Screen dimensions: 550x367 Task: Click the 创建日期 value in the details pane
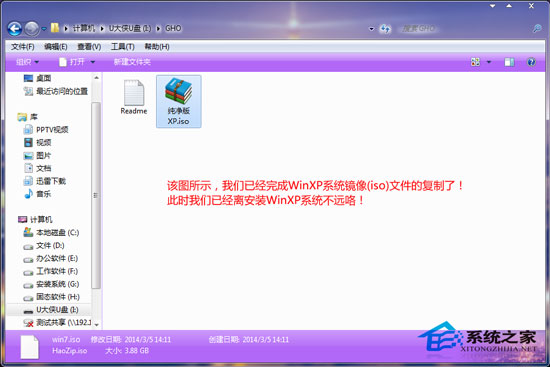click(266, 340)
